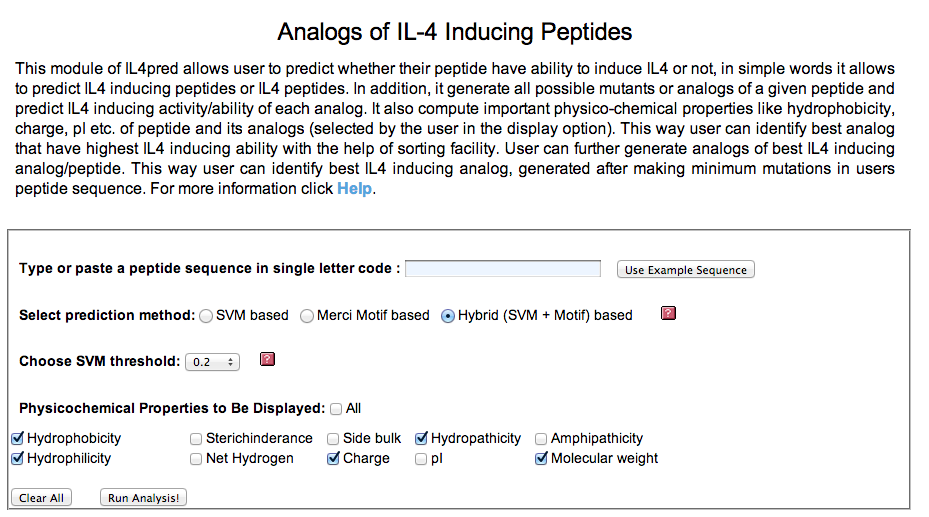Viewport: 929px width, 517px height.
Task: Click Run Analysis! button
Action: [144, 498]
